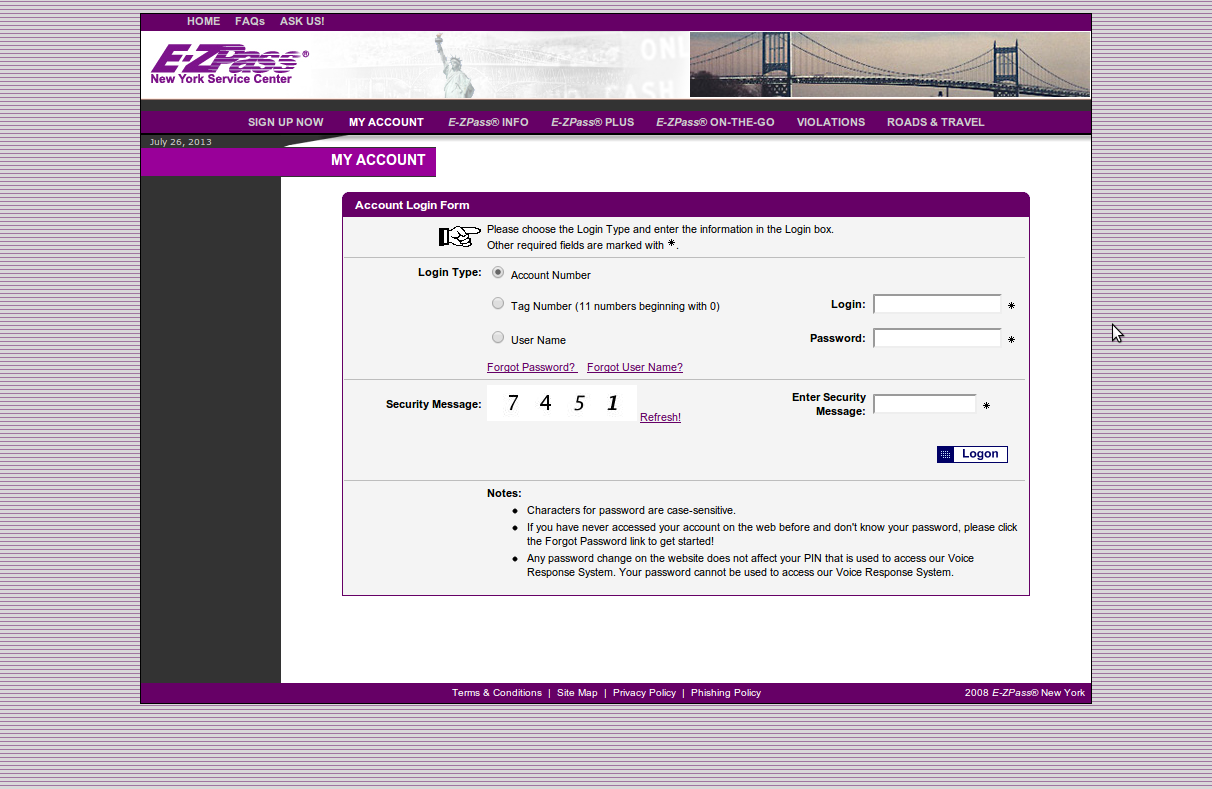Switch to the MY ACCOUNT tab

point(386,122)
